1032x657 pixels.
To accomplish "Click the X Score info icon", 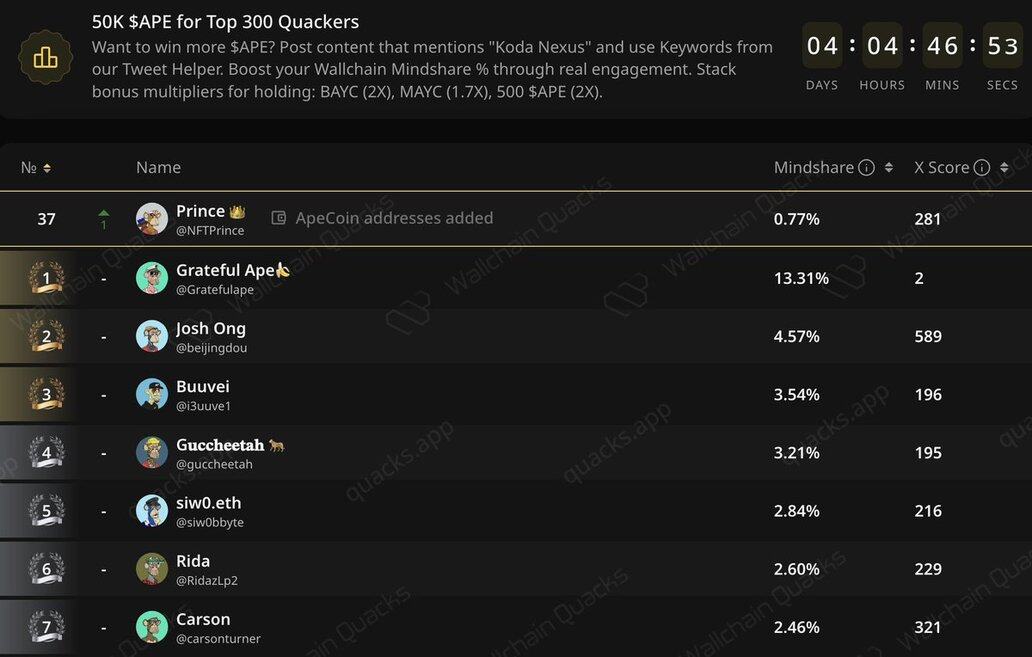I will click(x=982, y=168).
